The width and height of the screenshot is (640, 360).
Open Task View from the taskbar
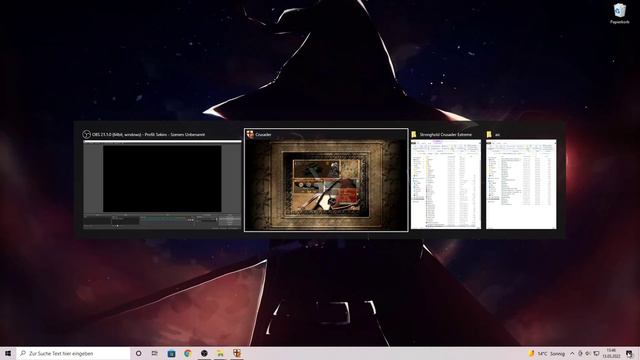(155, 353)
